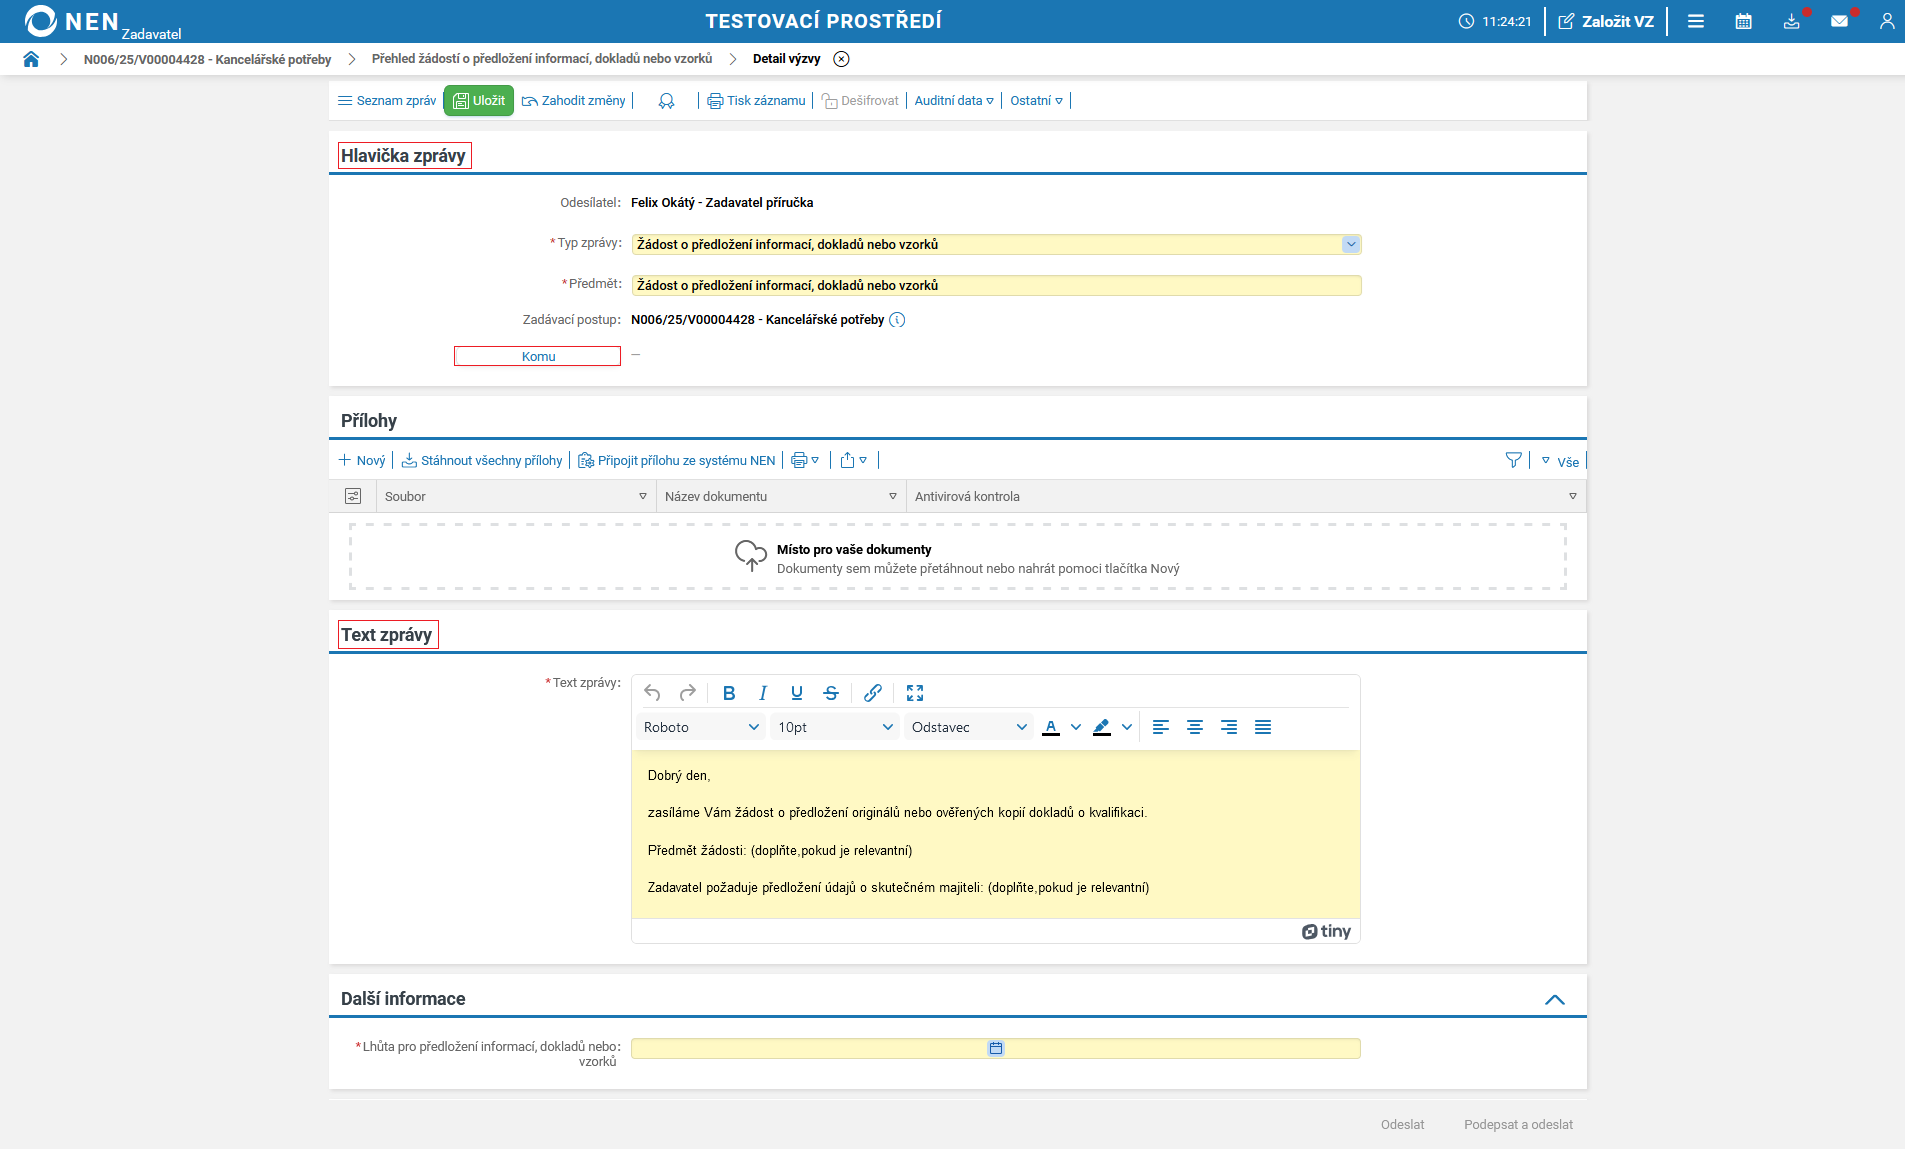
Task: Insert a link using the editor toolbar
Action: (873, 693)
